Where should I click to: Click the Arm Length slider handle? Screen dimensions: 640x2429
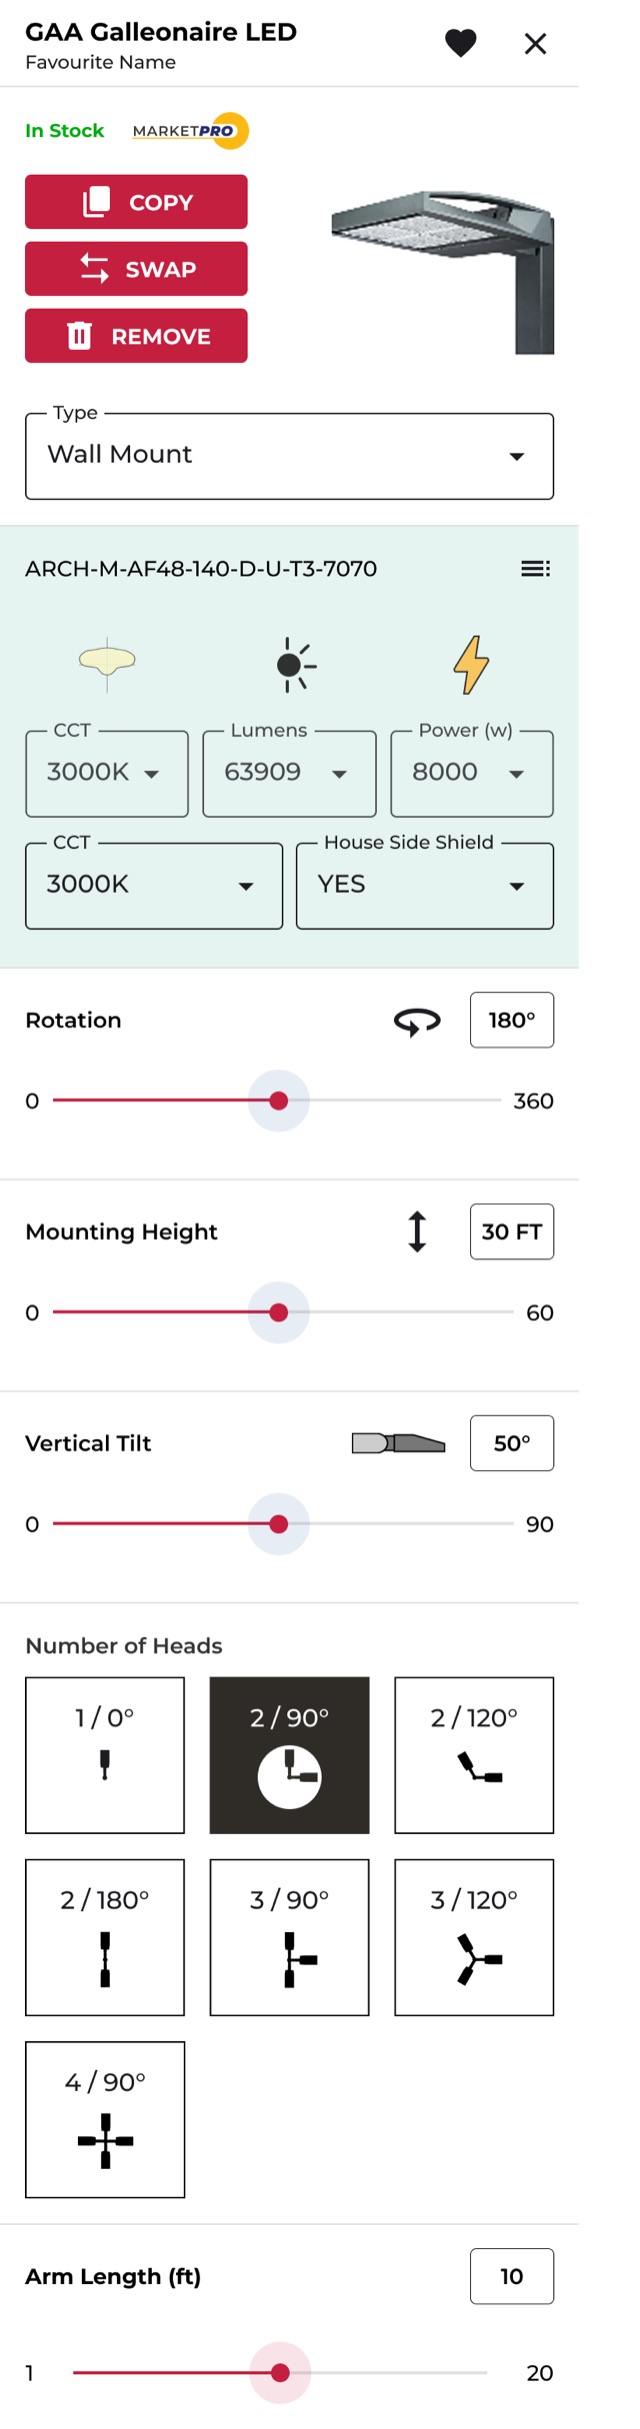coord(281,2373)
